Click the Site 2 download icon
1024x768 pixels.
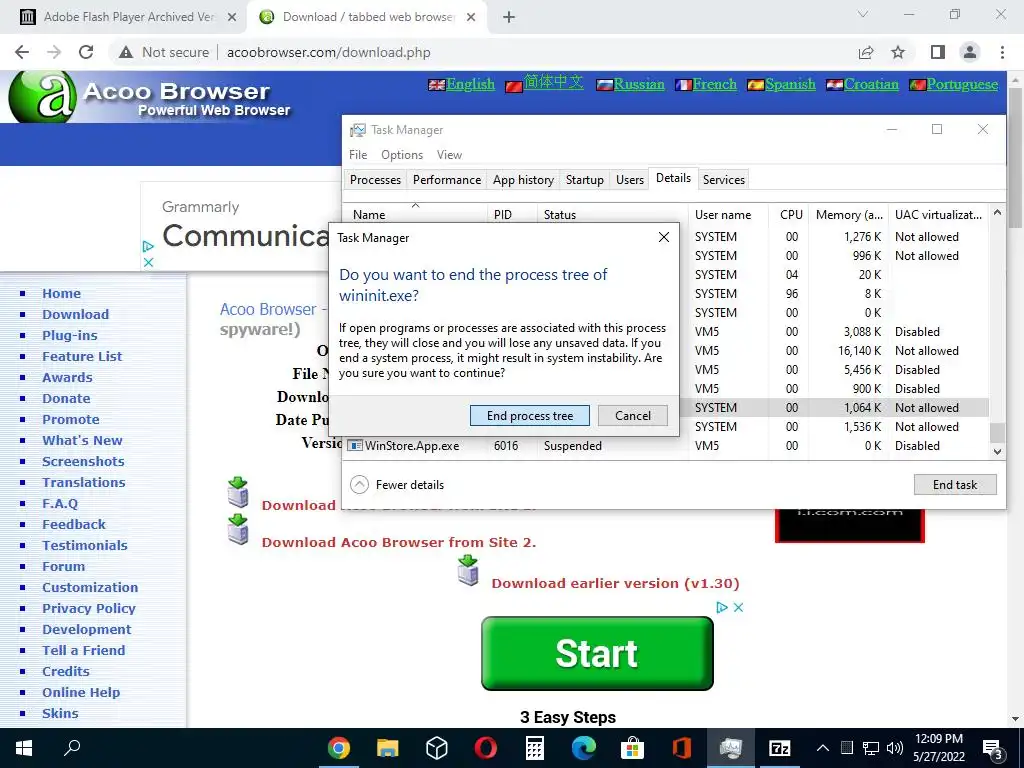click(x=238, y=529)
